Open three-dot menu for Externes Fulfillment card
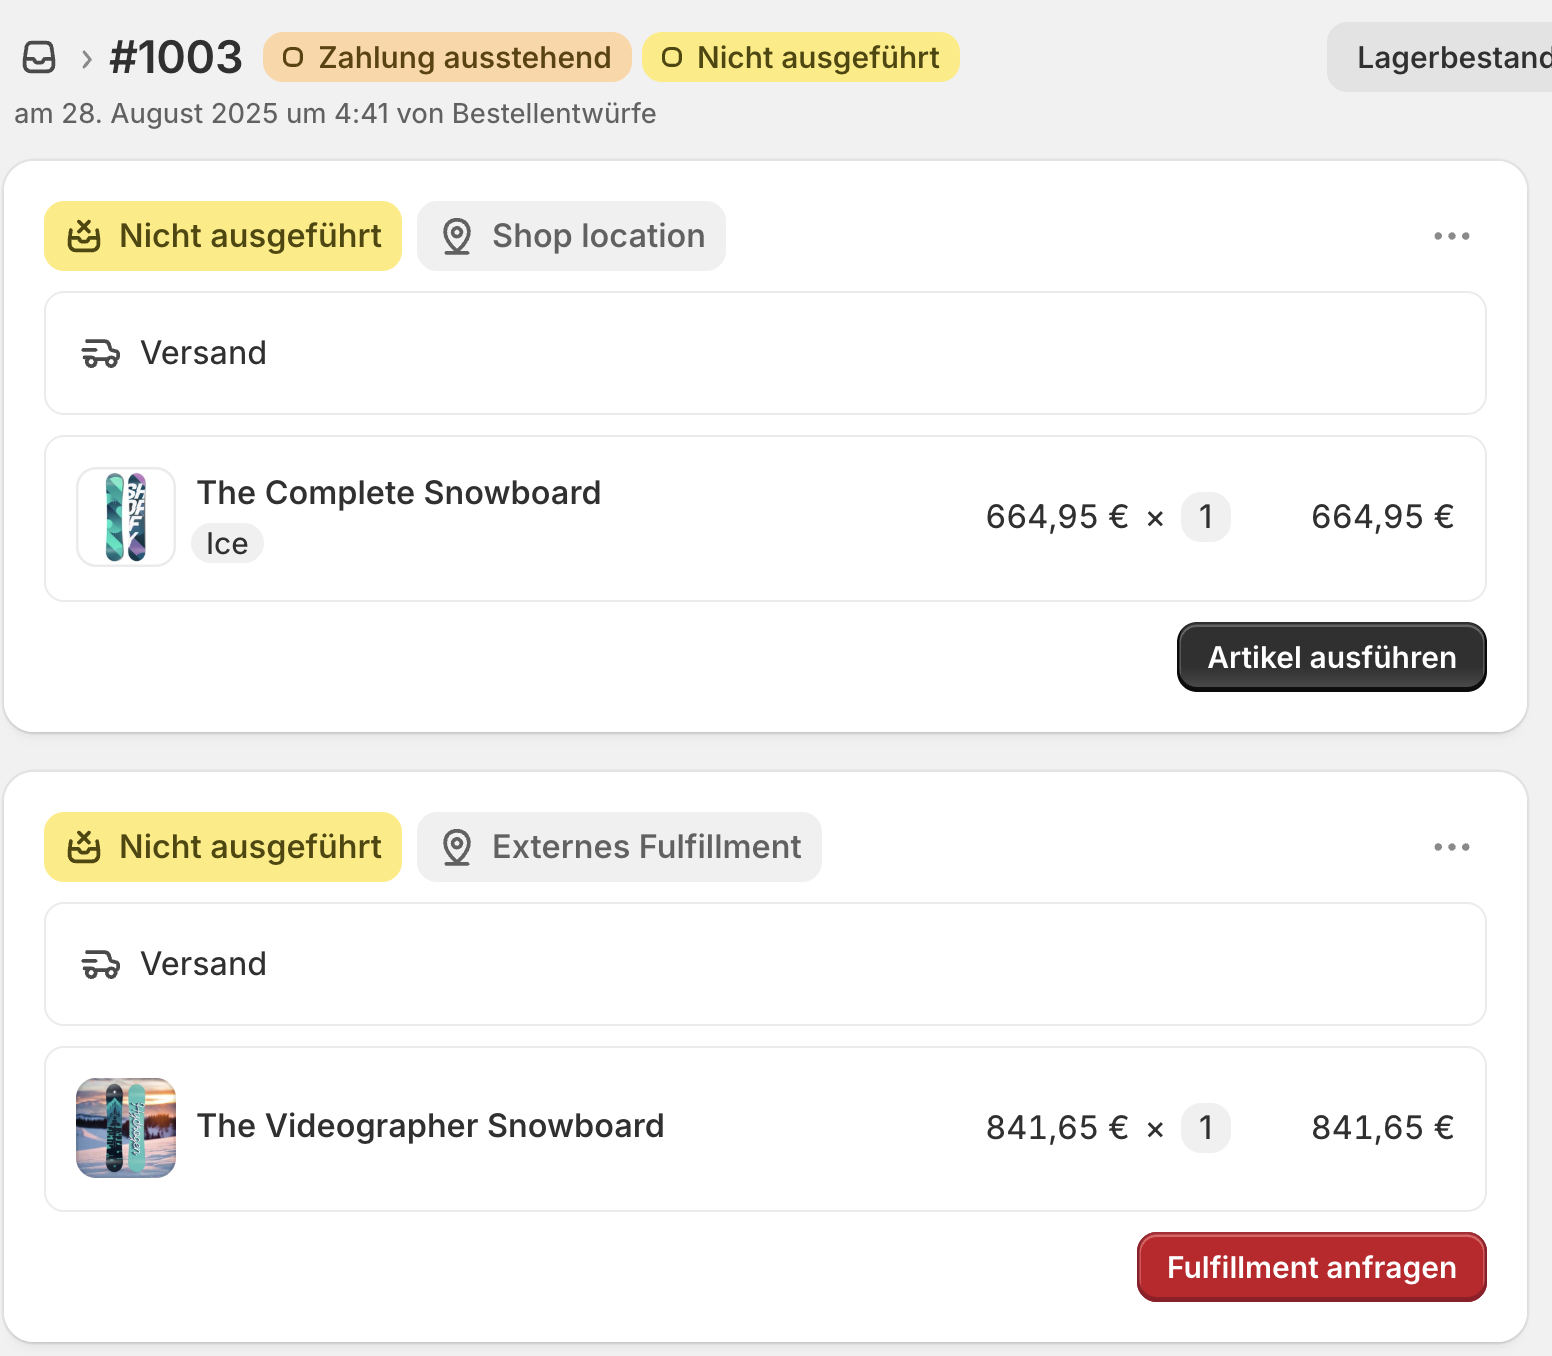 pos(1451,847)
